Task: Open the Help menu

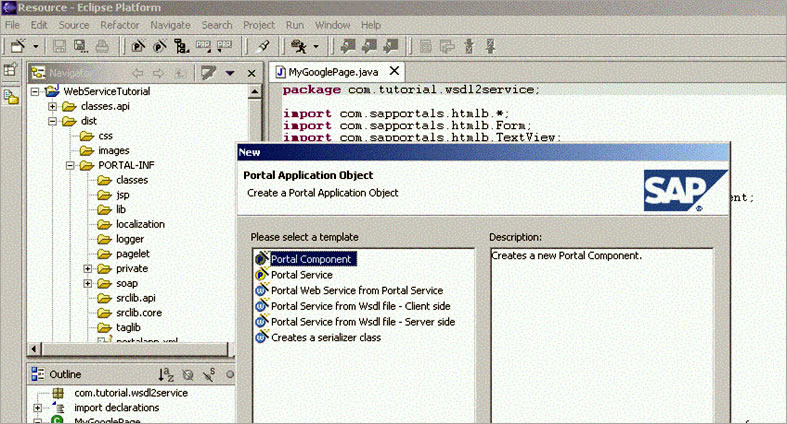Action: click(371, 25)
